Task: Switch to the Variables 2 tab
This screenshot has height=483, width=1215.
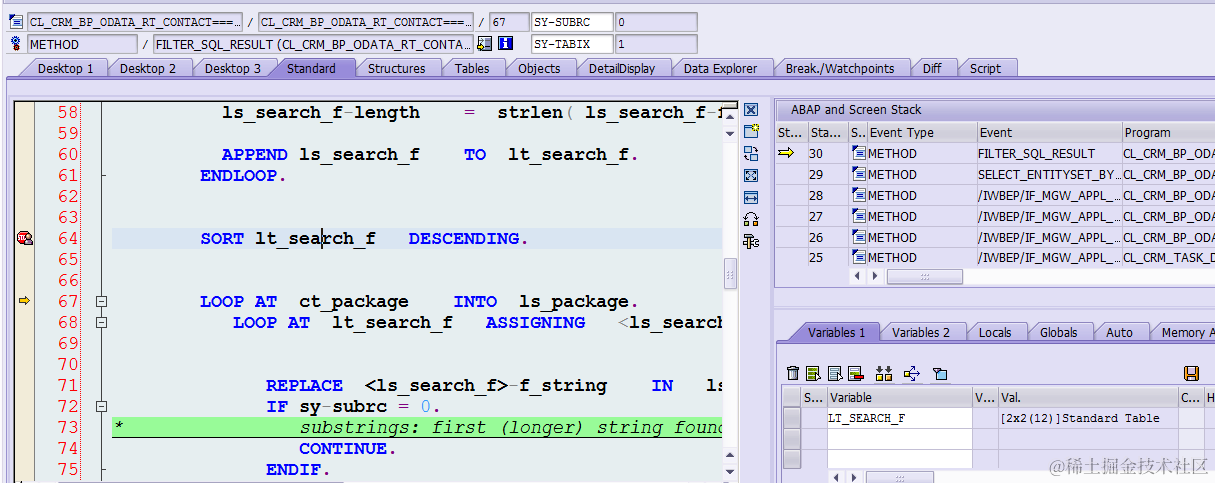Action: [921, 332]
